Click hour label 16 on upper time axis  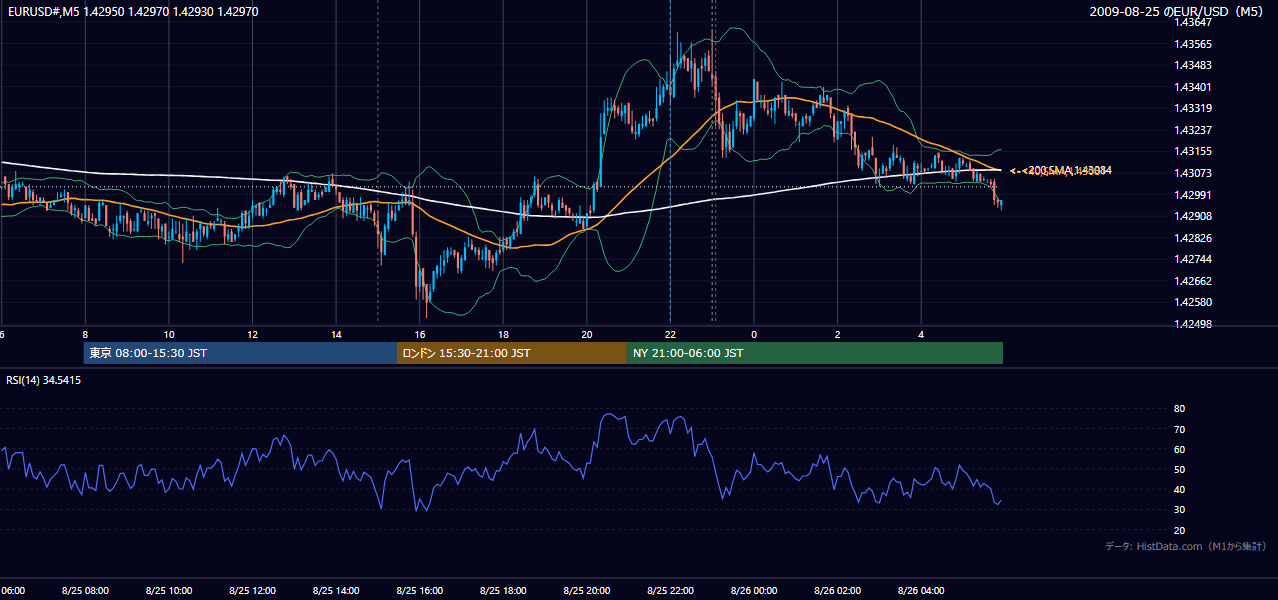(420, 335)
